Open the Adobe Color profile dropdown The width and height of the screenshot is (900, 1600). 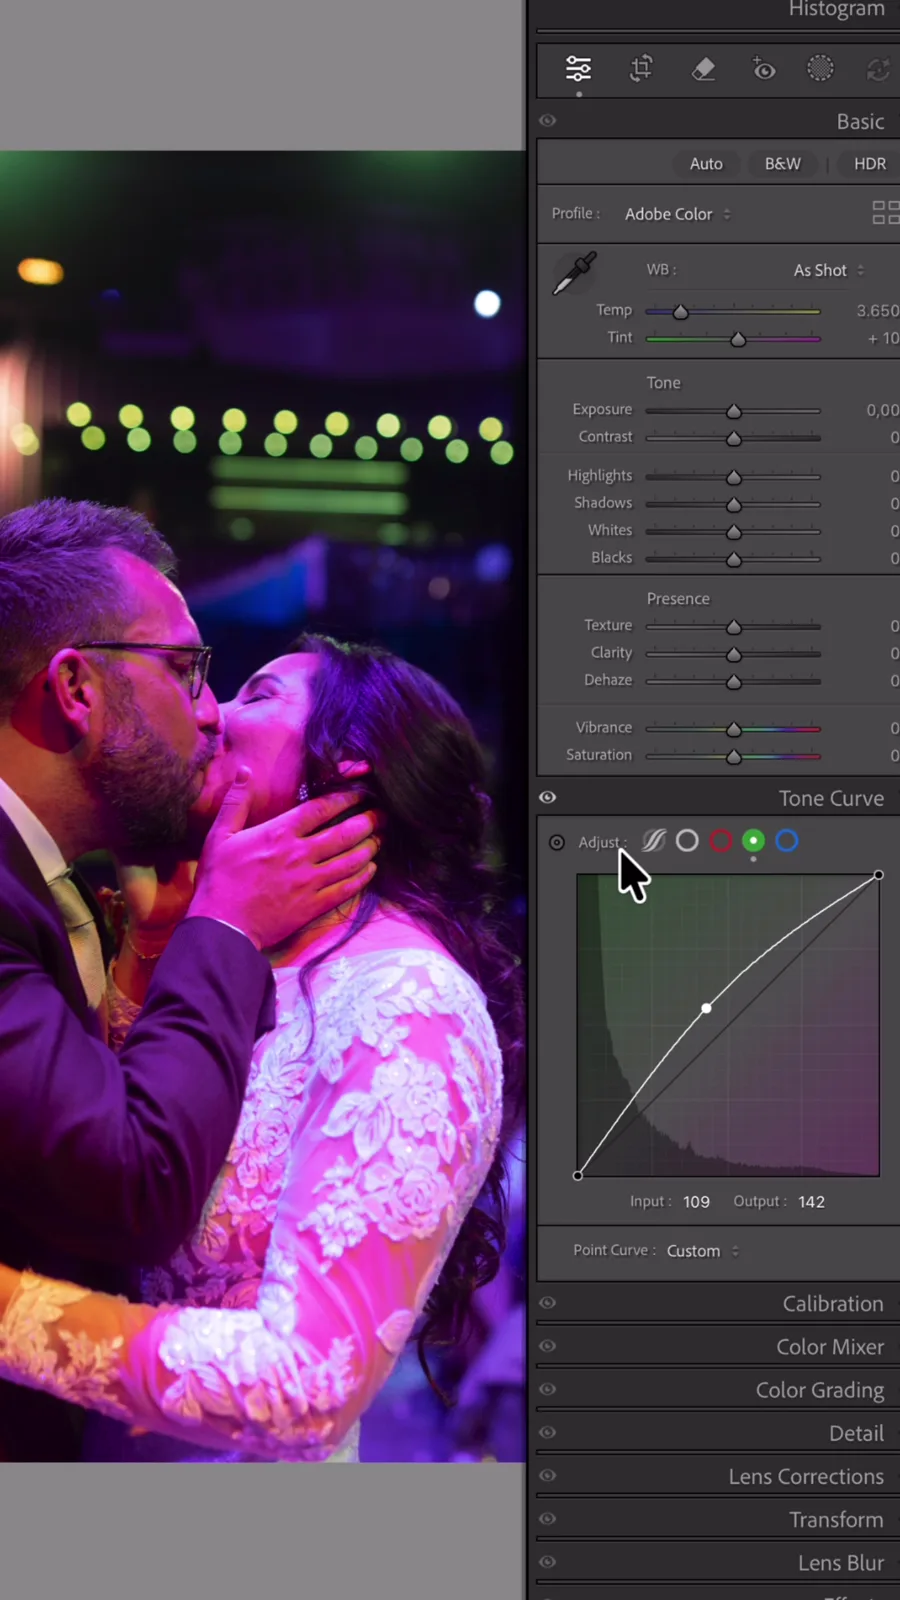[678, 214]
